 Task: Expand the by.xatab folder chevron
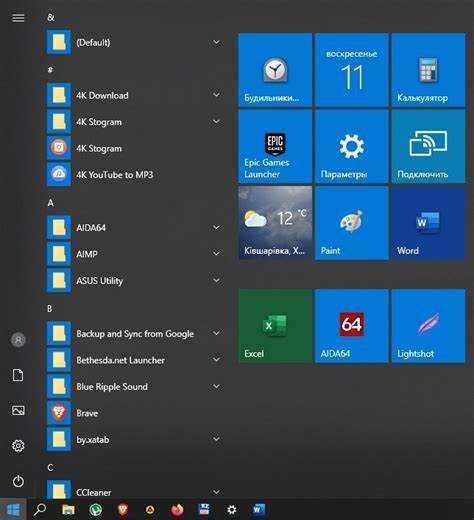tap(216, 439)
